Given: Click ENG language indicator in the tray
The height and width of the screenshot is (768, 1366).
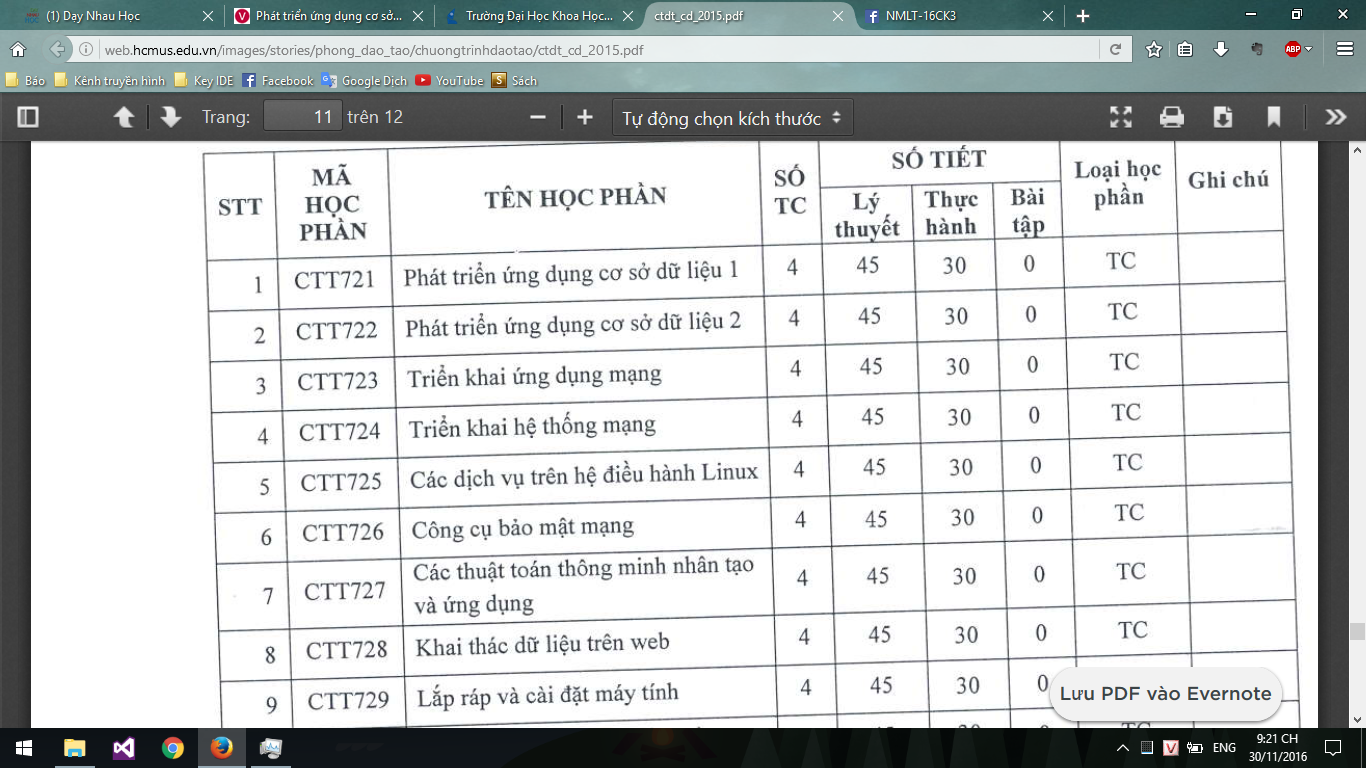Looking at the screenshot, I should point(1224,748).
